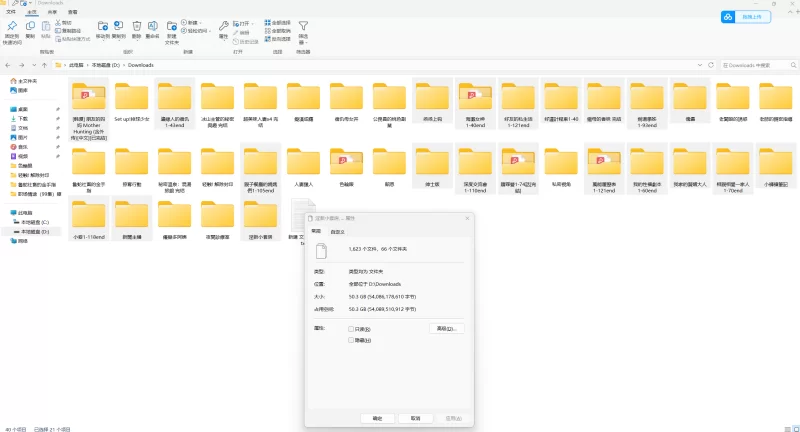Select the folder labeled 1-93end
This screenshot has height=432, width=800.
tap(647, 104)
